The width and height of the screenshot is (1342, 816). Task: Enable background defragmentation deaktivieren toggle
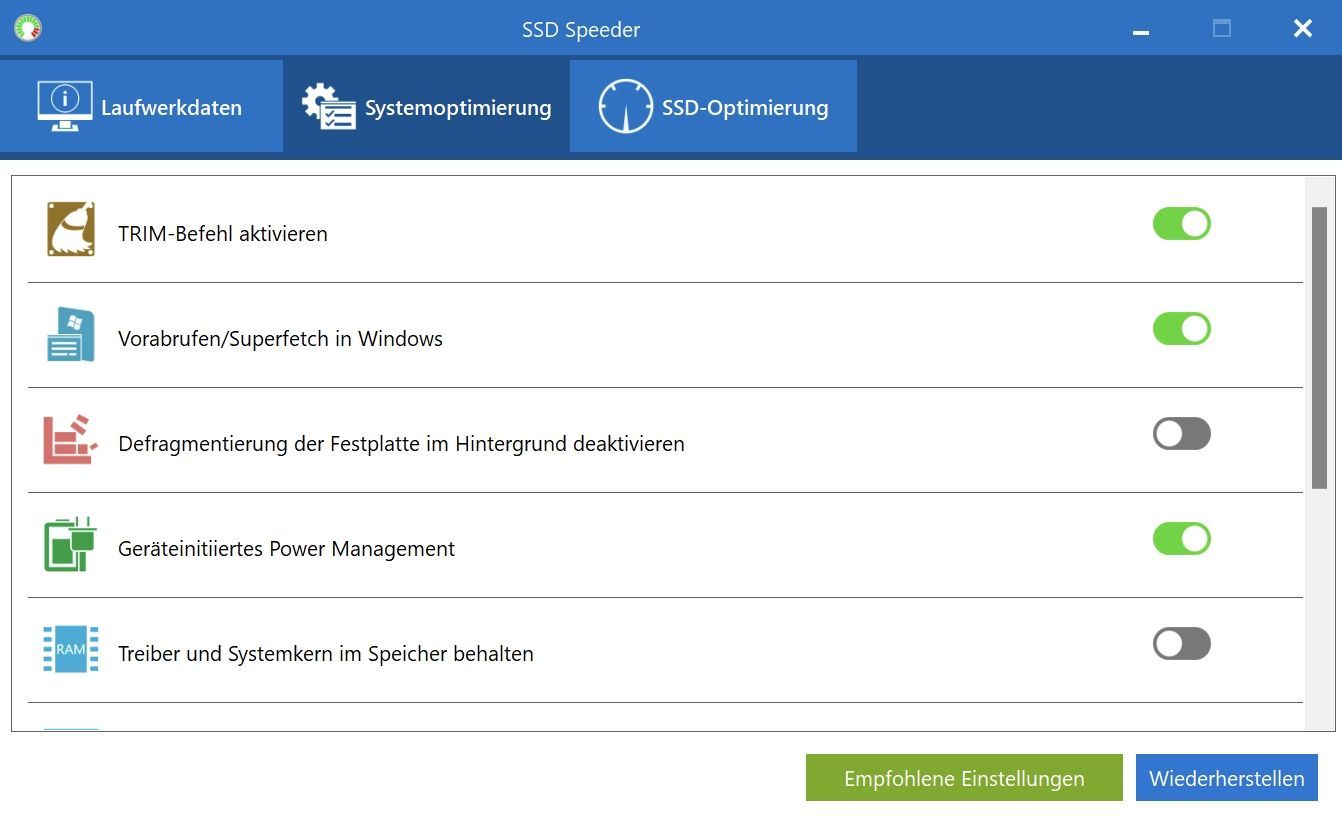[x=1181, y=434]
